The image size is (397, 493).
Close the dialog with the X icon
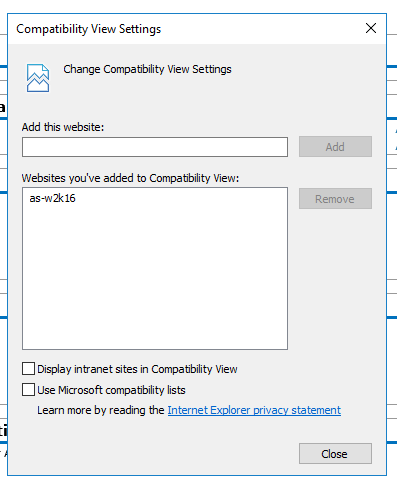(x=371, y=28)
